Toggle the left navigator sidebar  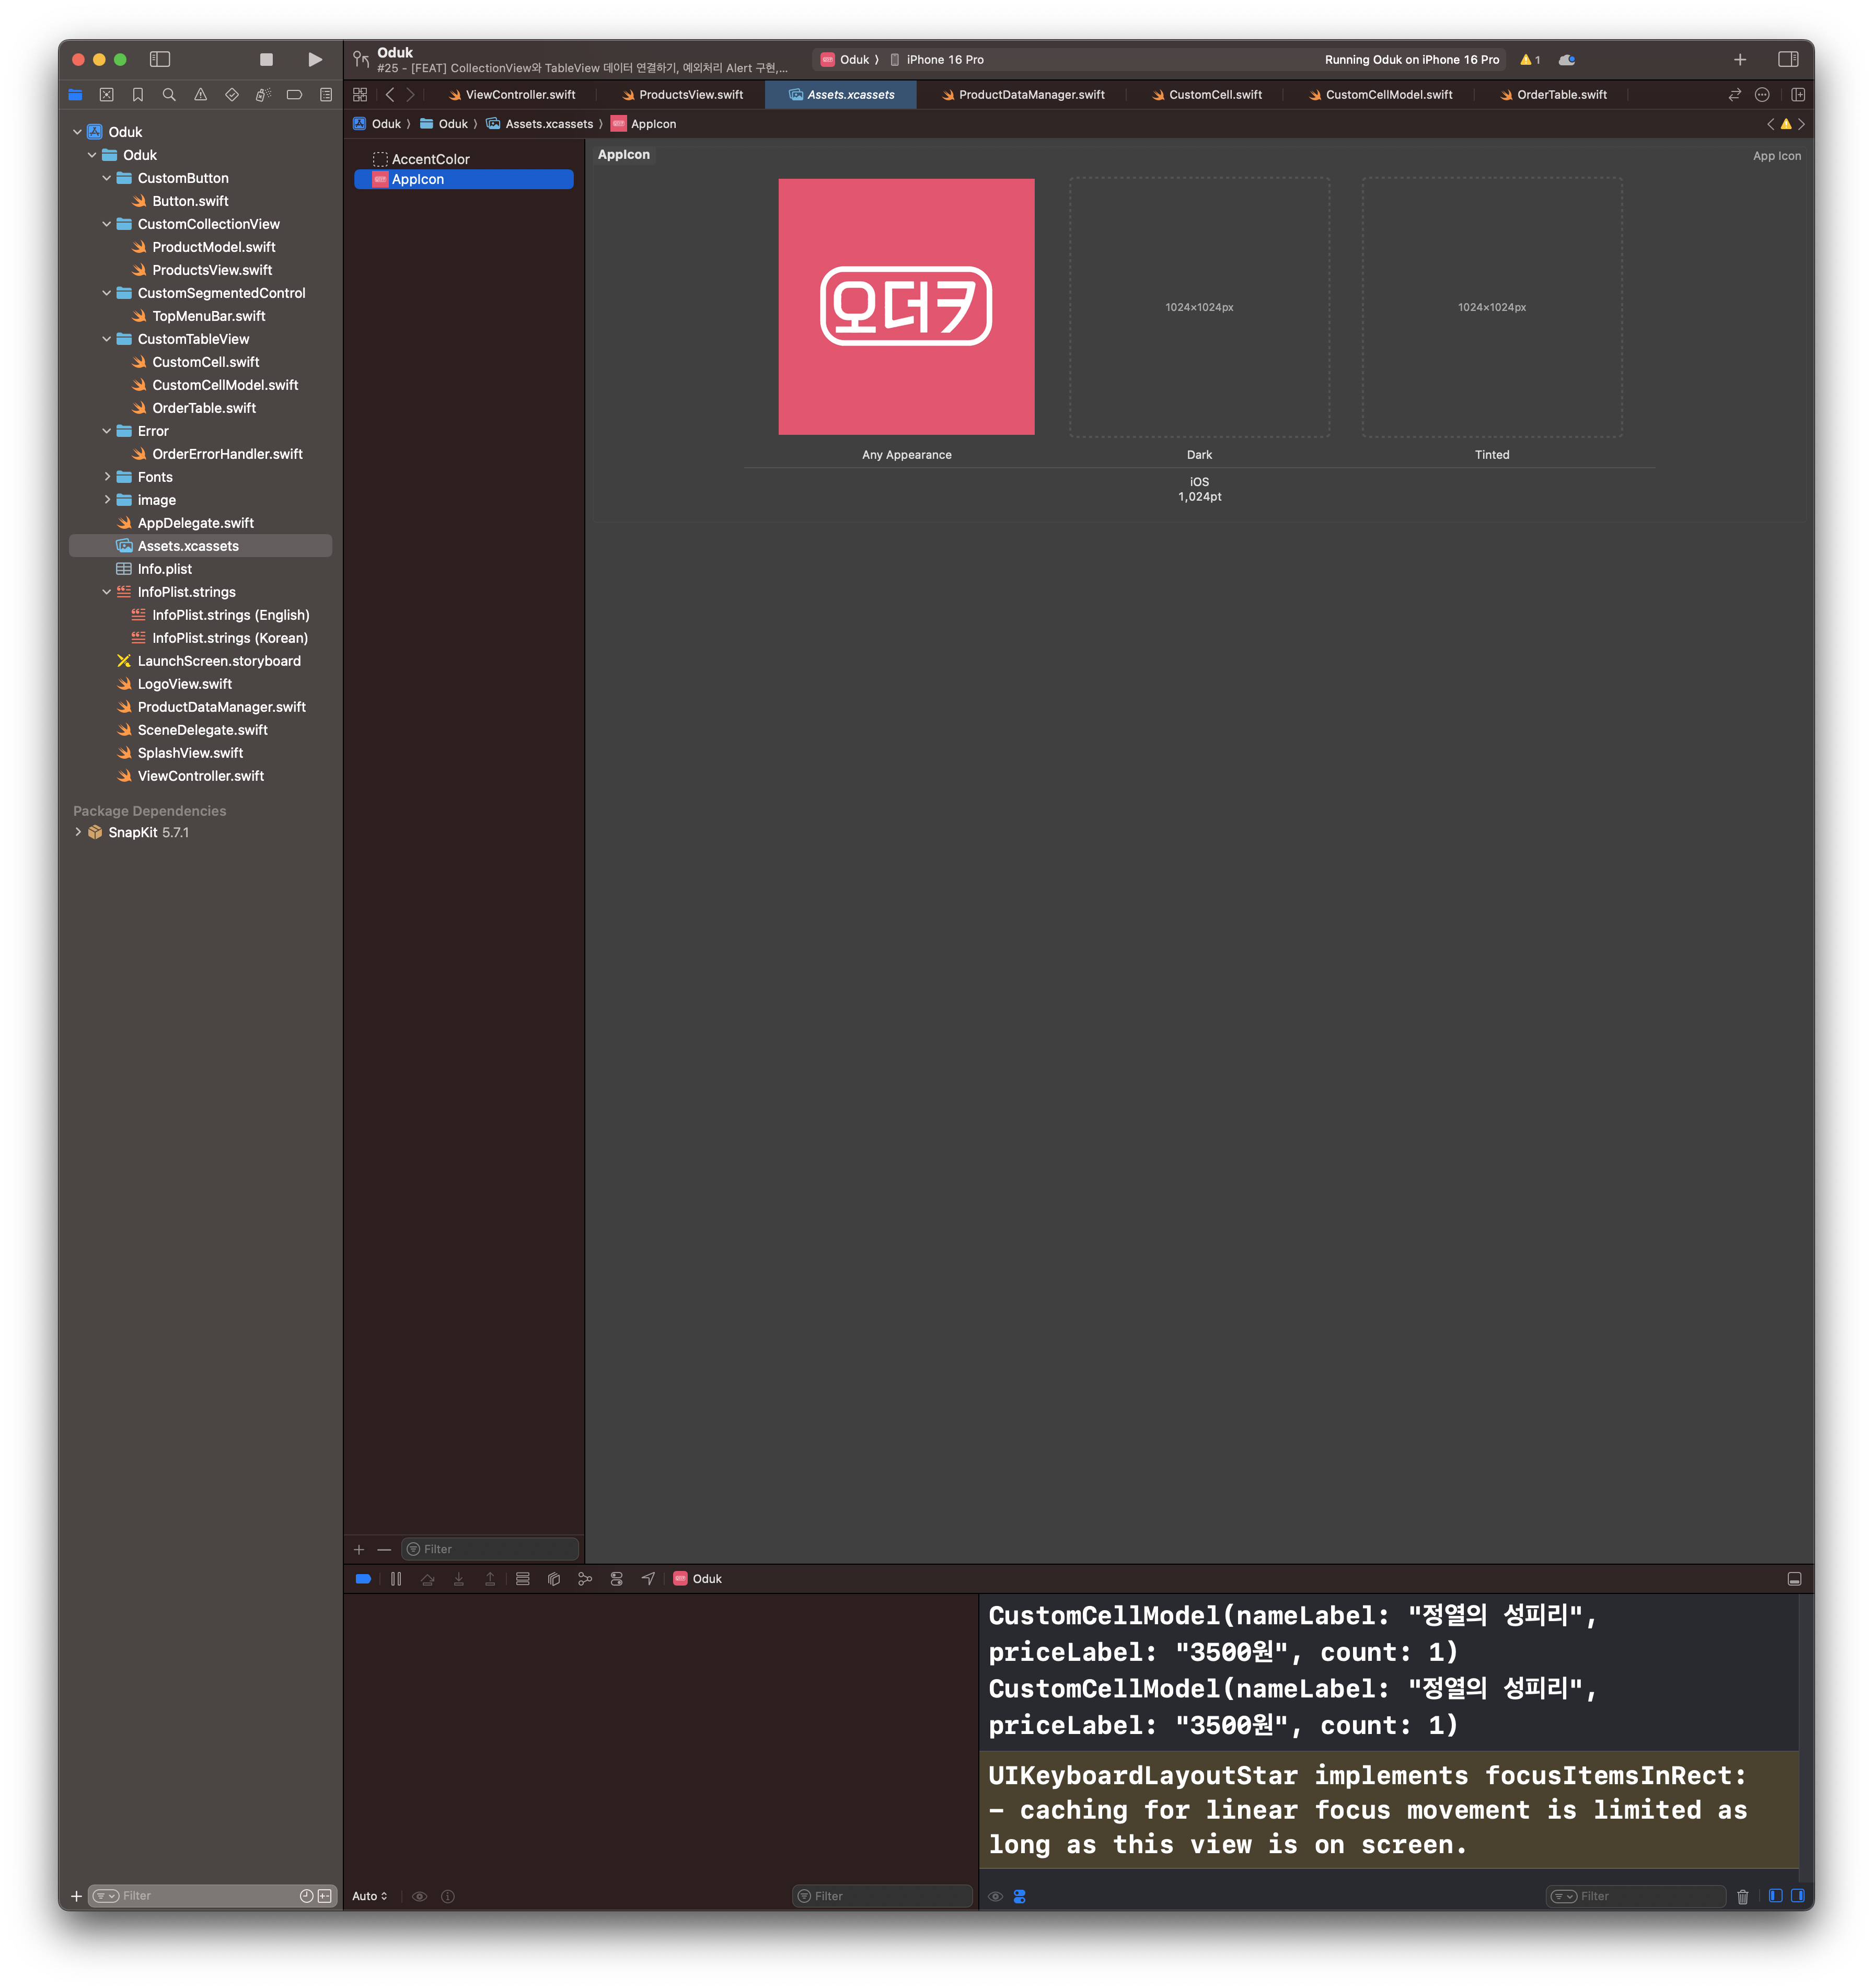160,60
